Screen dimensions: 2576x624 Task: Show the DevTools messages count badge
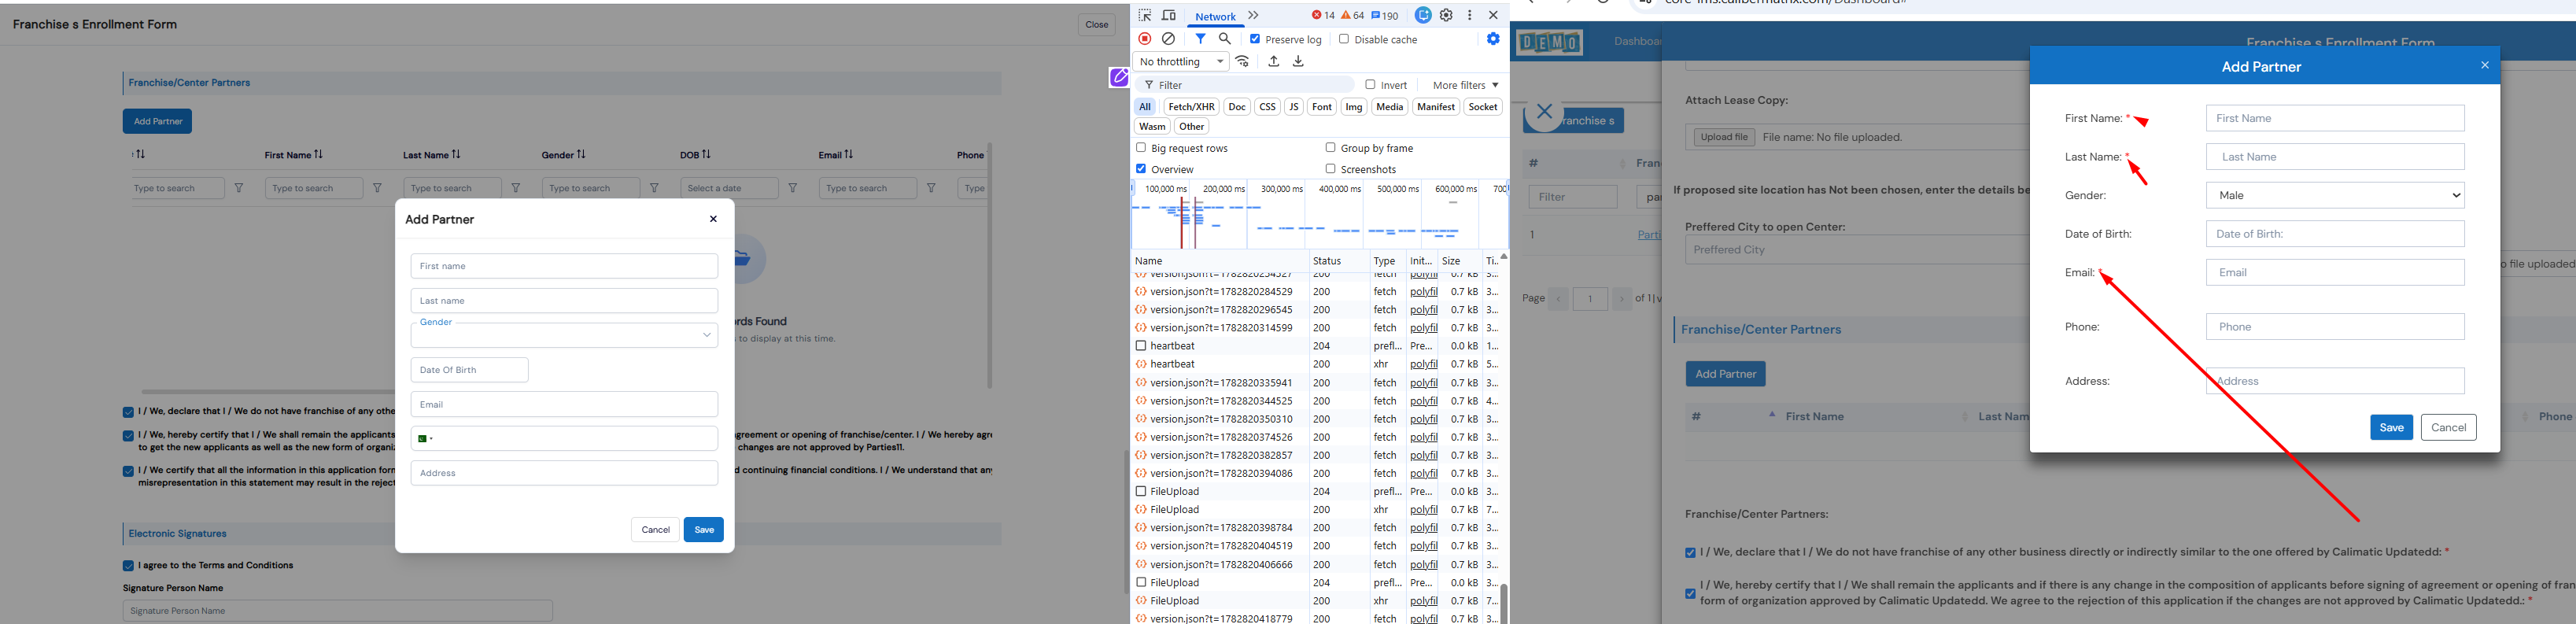click(1385, 15)
